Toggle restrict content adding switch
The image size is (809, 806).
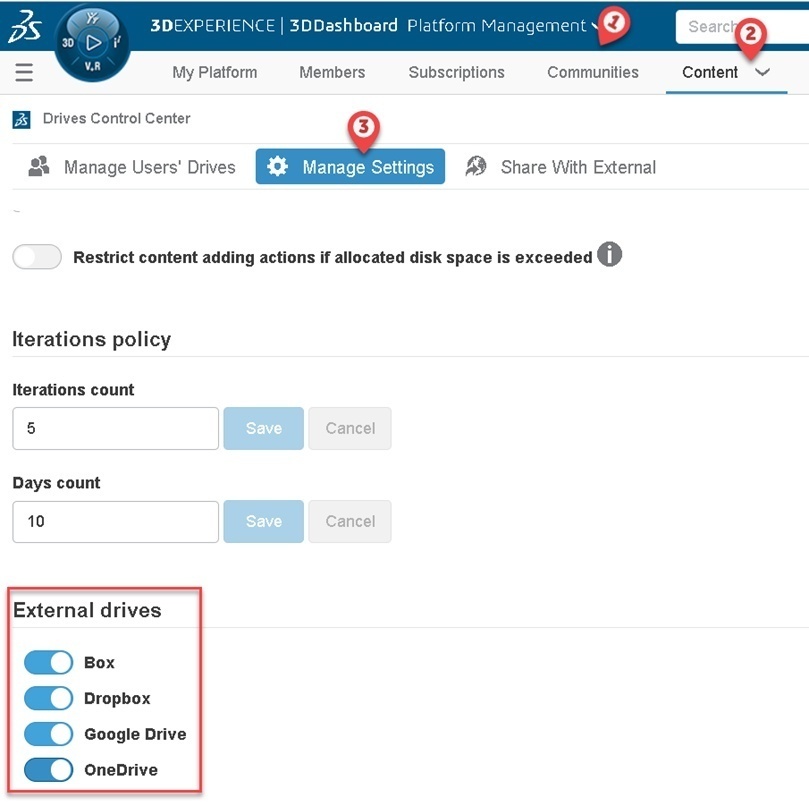(37, 256)
